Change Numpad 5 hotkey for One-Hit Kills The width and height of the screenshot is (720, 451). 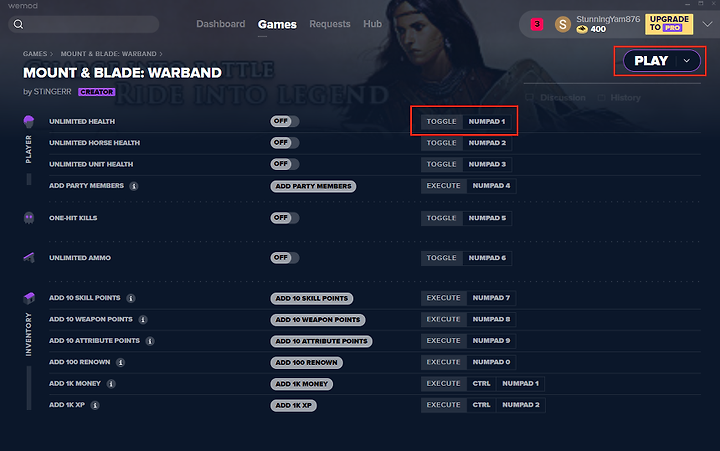[487, 218]
